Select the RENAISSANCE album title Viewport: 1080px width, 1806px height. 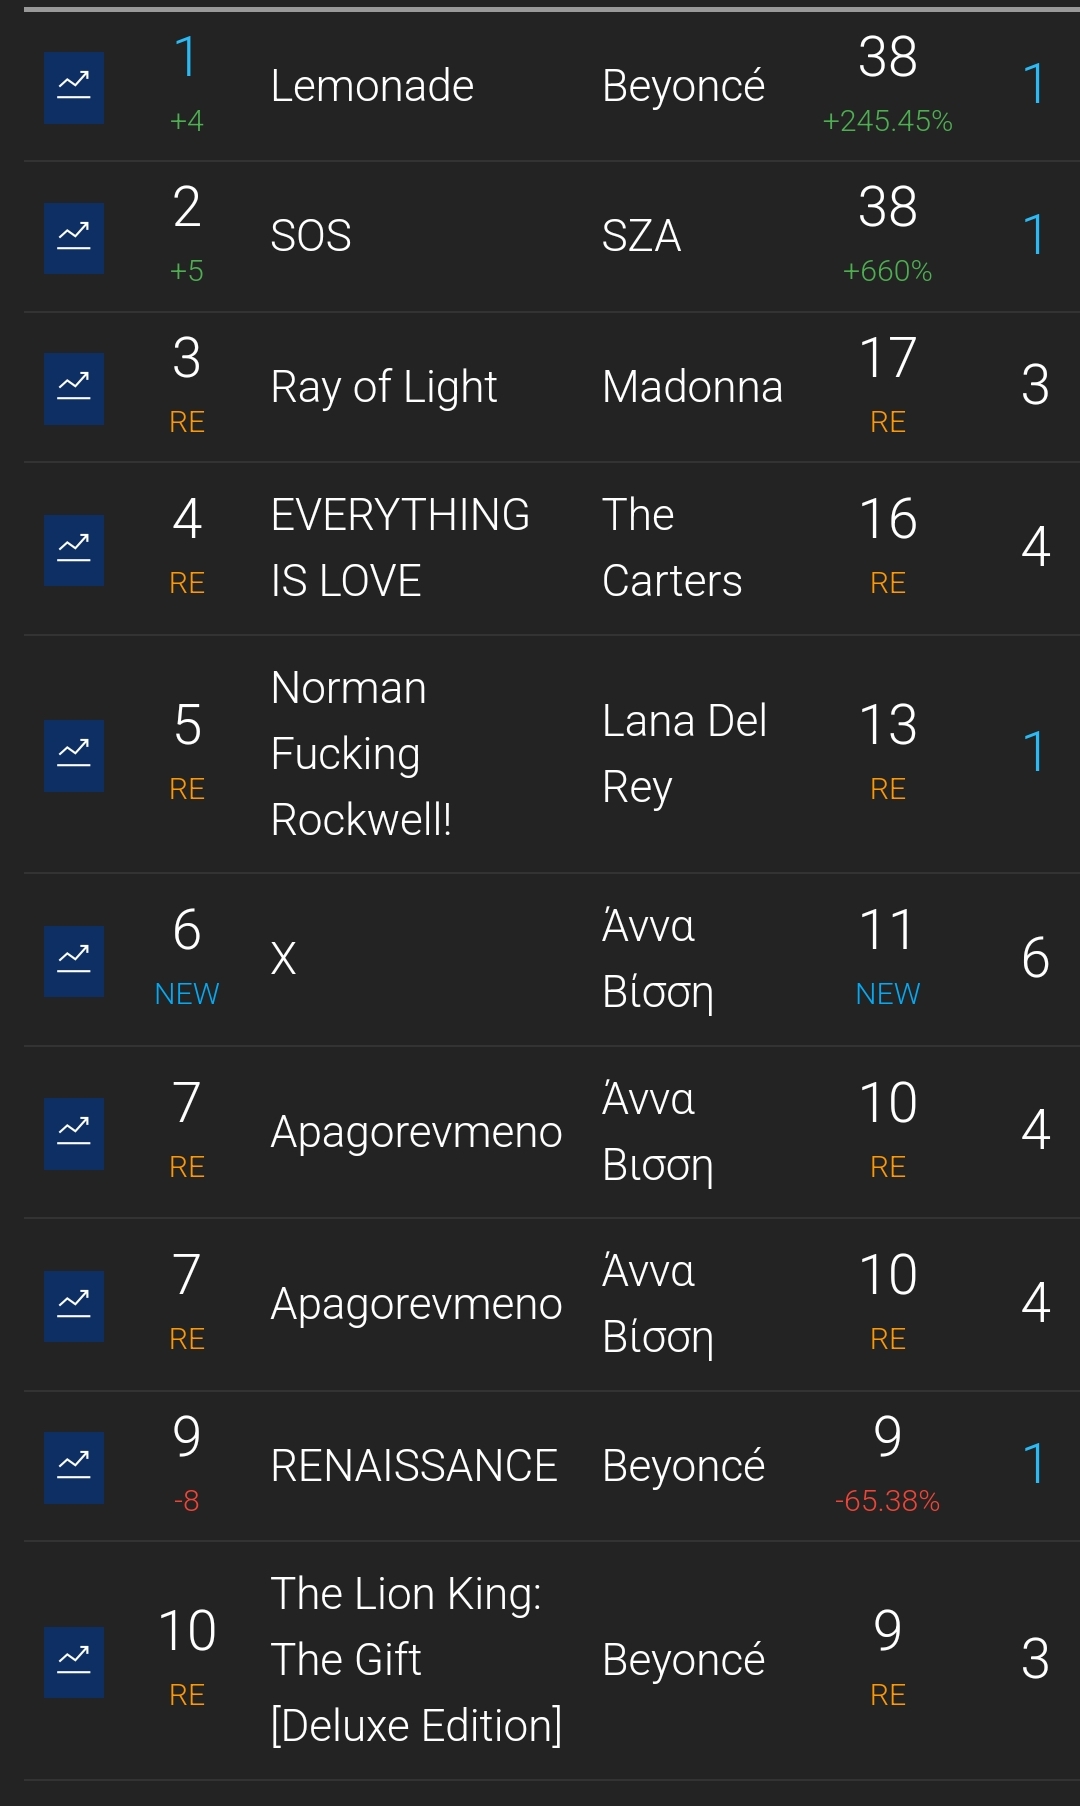[414, 1466]
